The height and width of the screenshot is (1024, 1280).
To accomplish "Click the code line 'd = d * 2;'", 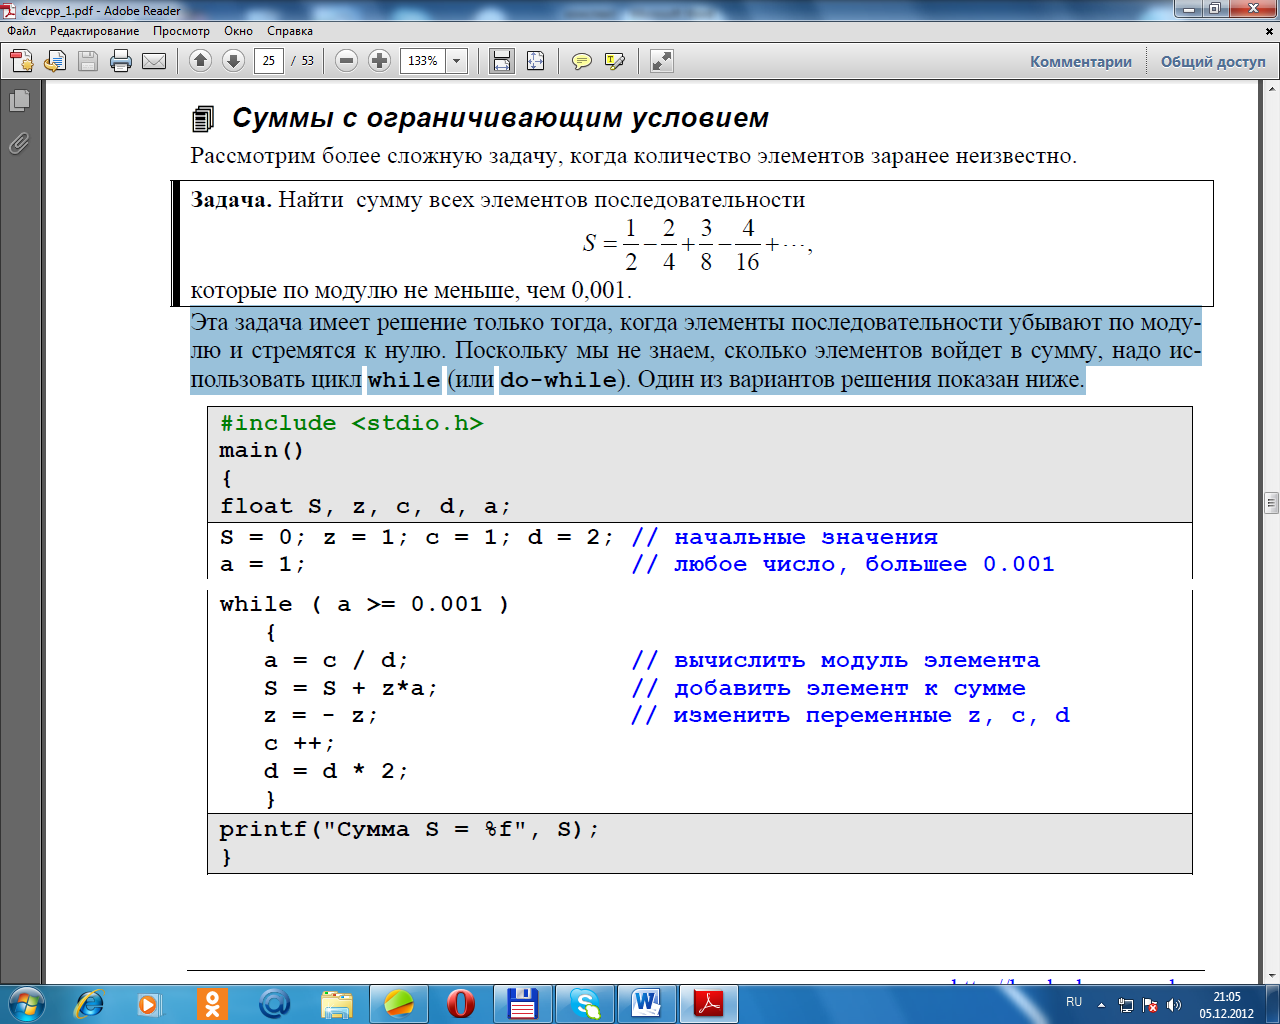I will tap(336, 771).
